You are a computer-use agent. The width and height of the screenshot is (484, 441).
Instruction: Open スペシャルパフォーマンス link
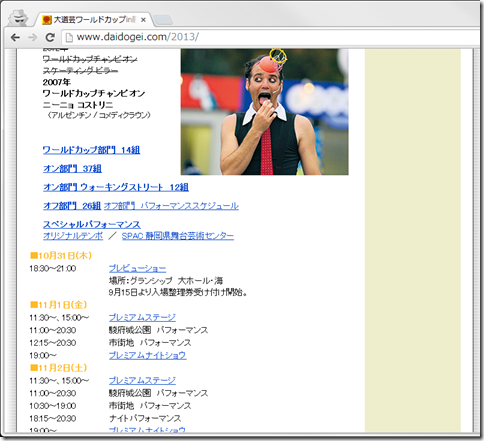click(92, 224)
